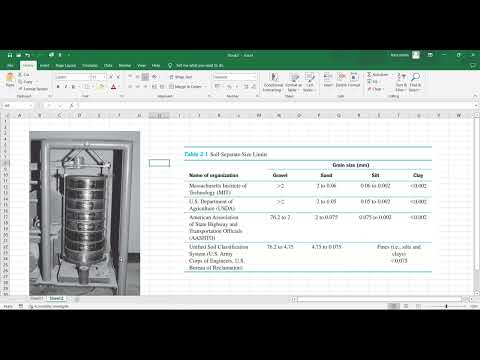The width and height of the screenshot is (480, 360).
Task: Switch to Page Layout view in status bar
Action: (x=406, y=306)
